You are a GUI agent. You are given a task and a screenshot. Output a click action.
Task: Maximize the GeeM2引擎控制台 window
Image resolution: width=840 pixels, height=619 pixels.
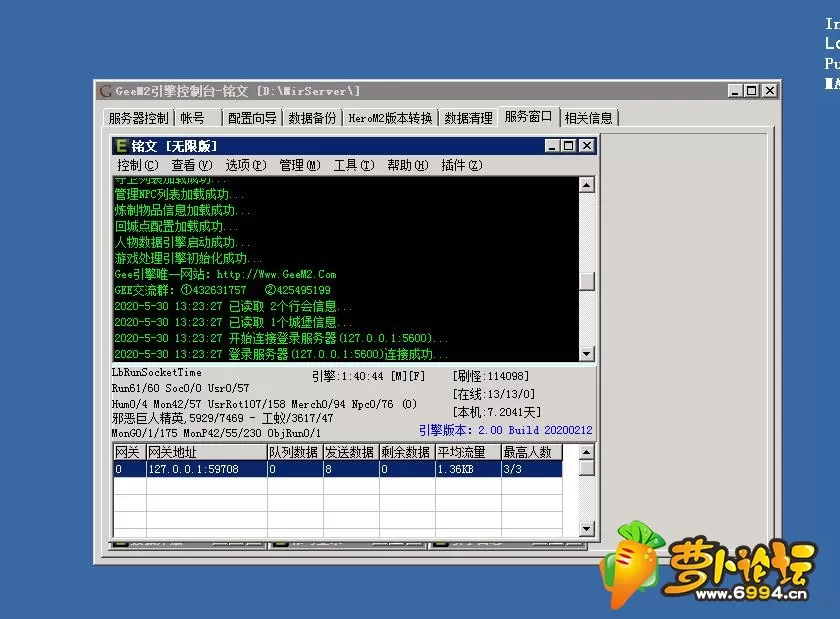pyautogui.click(x=752, y=91)
